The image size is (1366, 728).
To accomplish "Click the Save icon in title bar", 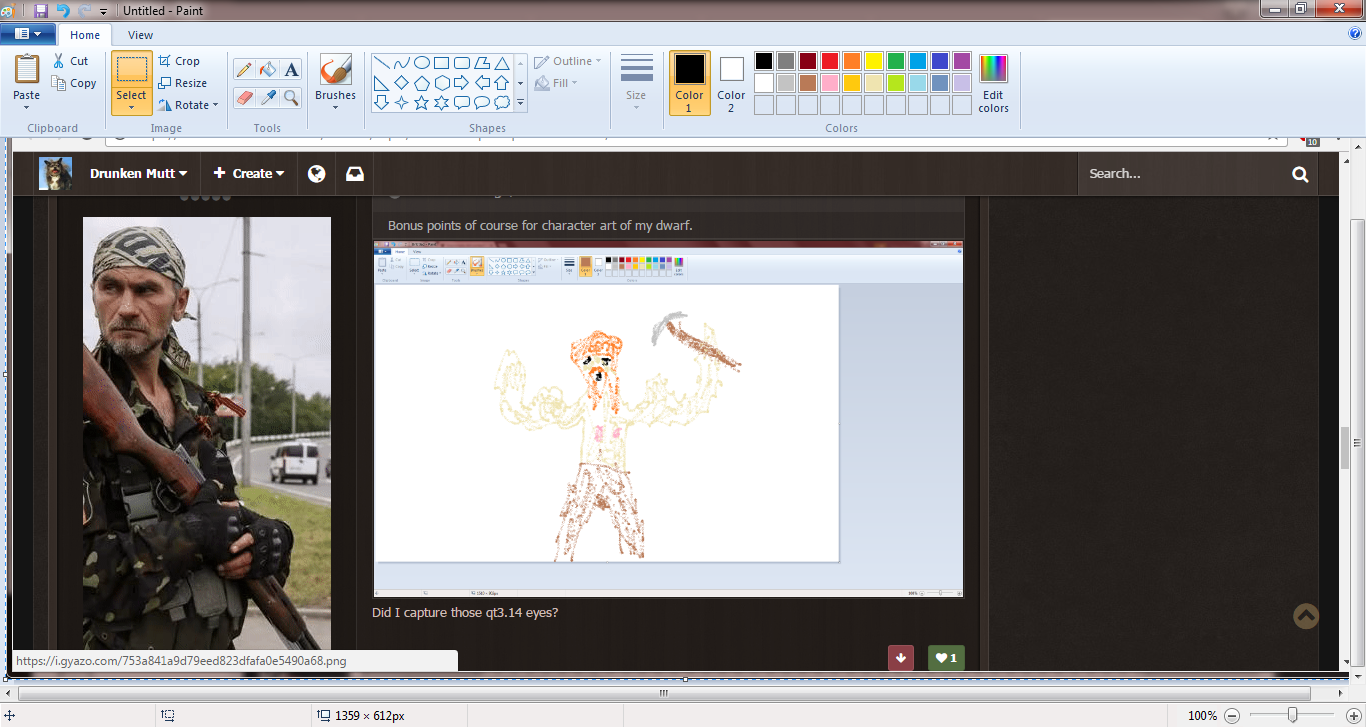I will pos(41,10).
